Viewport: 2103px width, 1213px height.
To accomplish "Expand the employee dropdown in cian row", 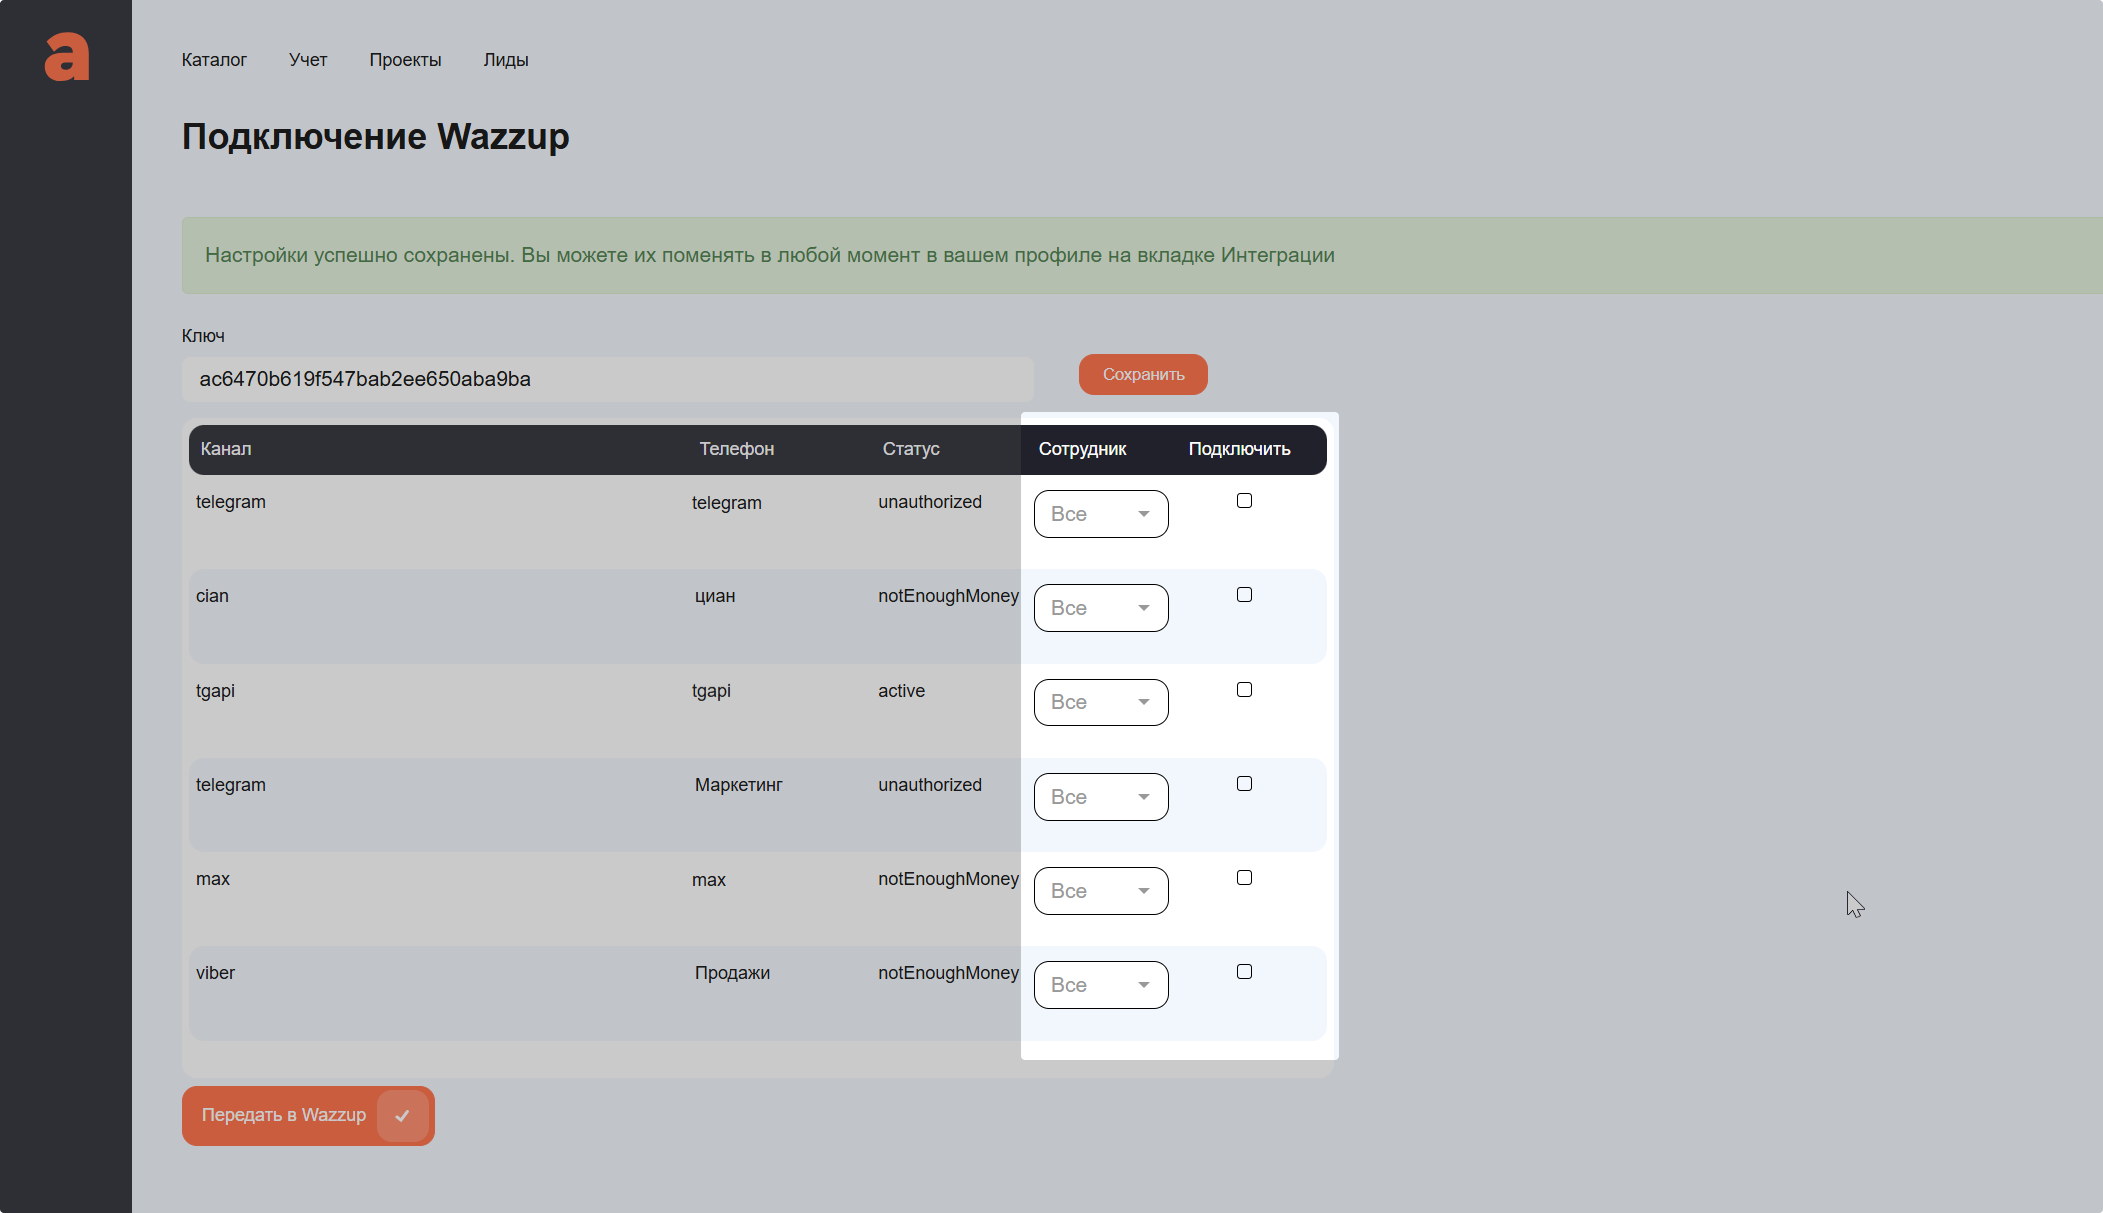I will [x=1101, y=608].
